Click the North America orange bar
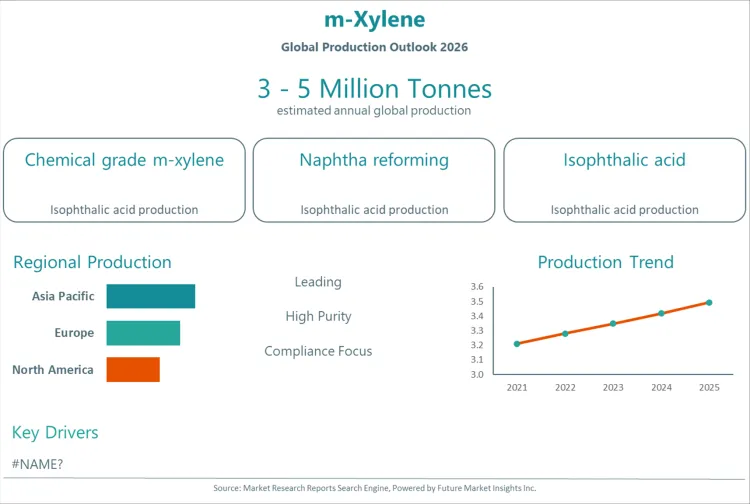750x504 pixels. (133, 370)
